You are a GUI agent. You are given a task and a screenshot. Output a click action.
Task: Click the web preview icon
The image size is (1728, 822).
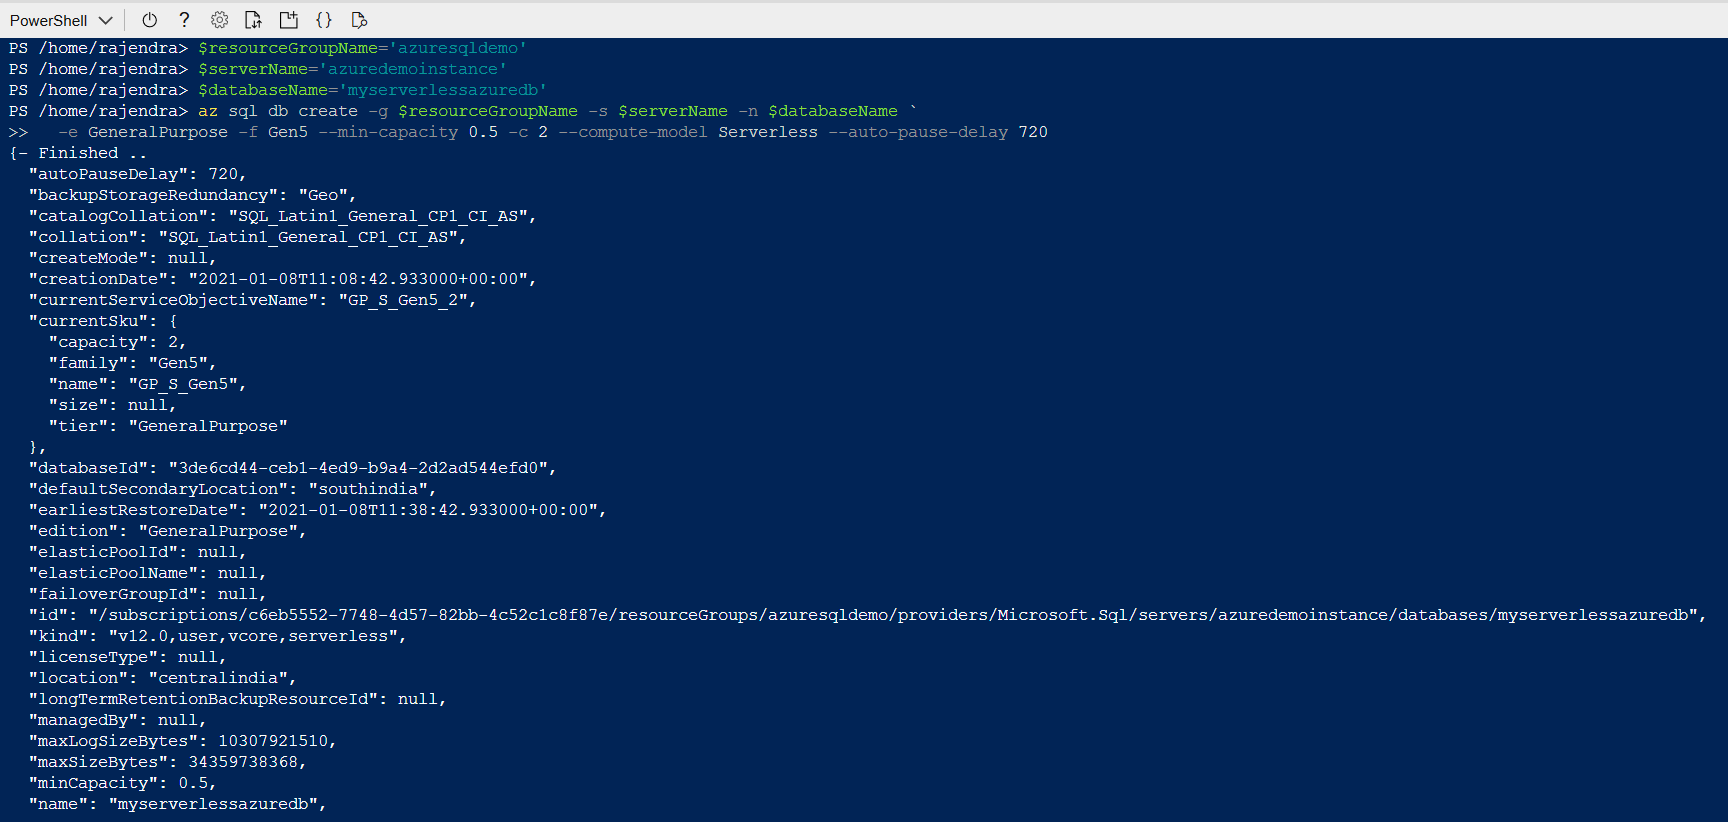click(359, 20)
